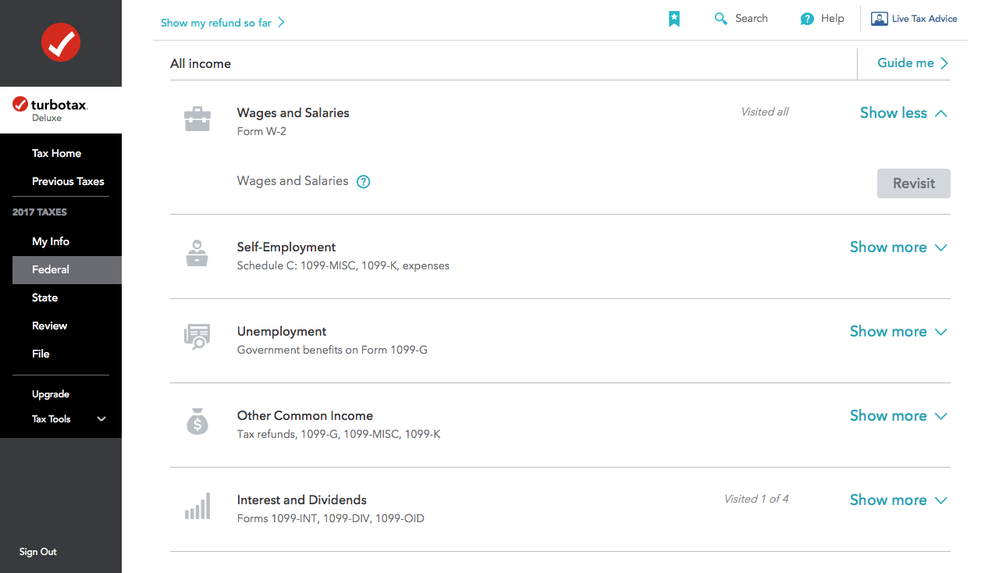The width and height of the screenshot is (999, 573).
Task: Click the Other Common Income money bag icon
Action: [197, 422]
